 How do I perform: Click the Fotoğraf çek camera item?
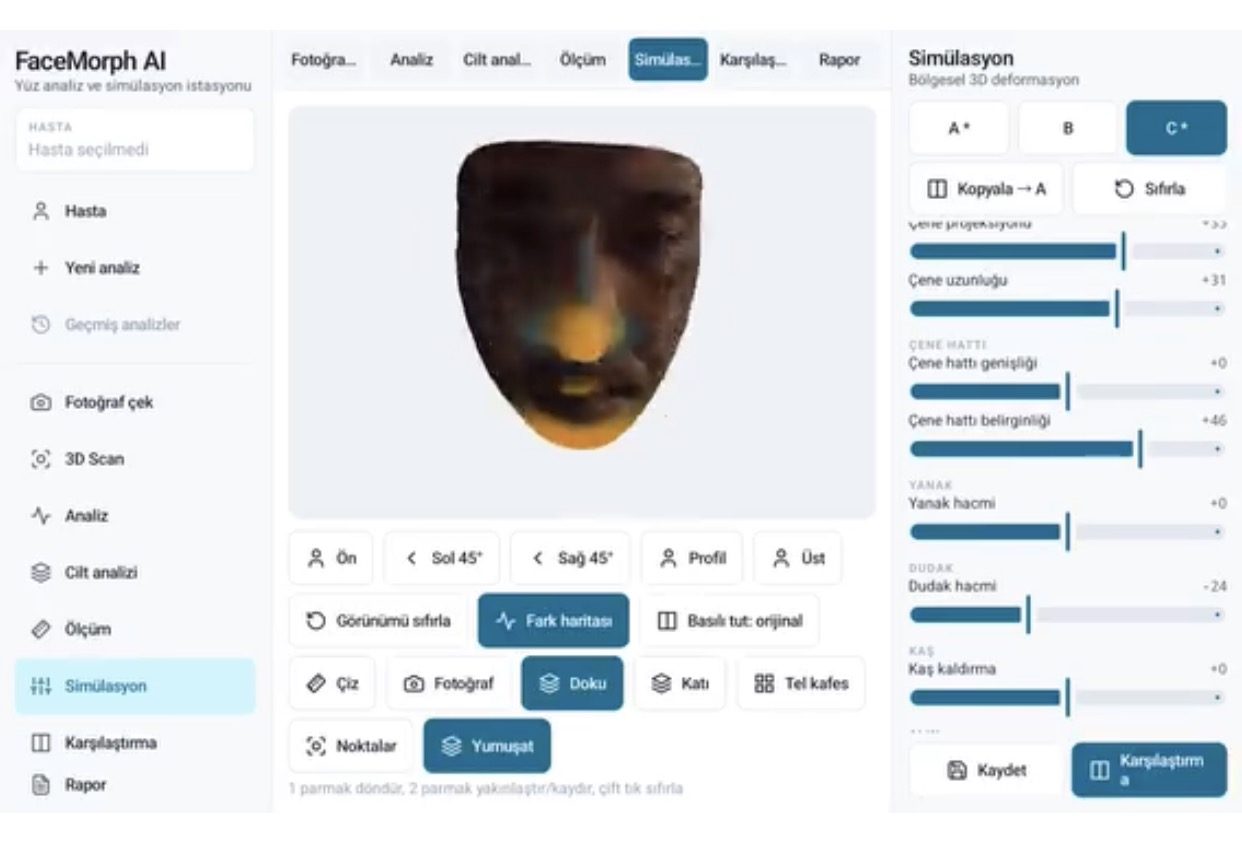(x=135, y=403)
